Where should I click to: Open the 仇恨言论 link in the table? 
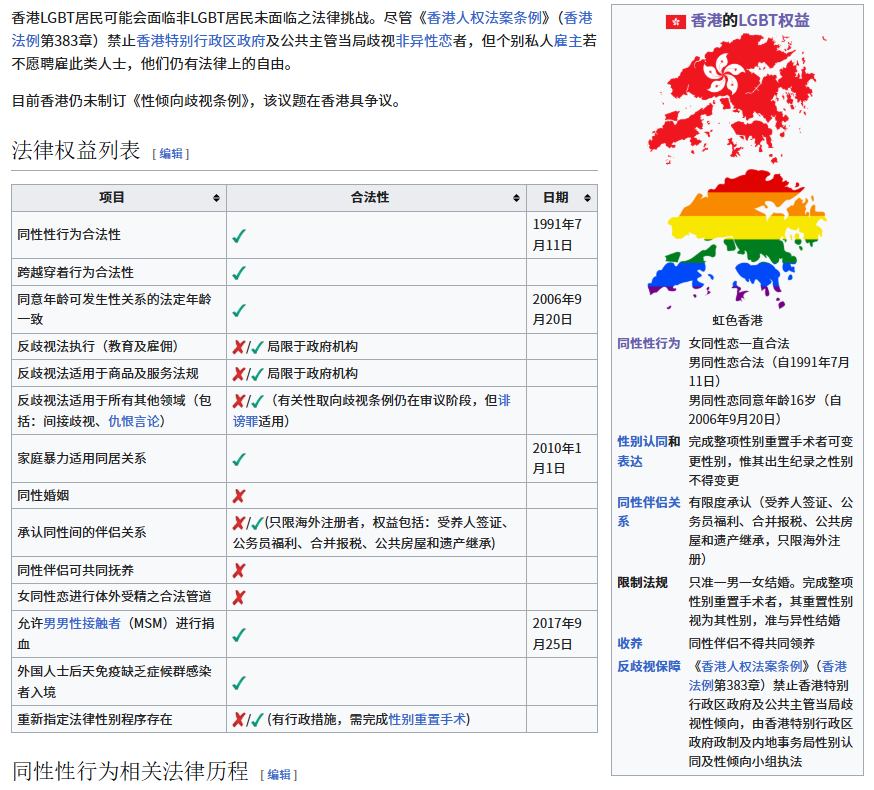point(134,421)
